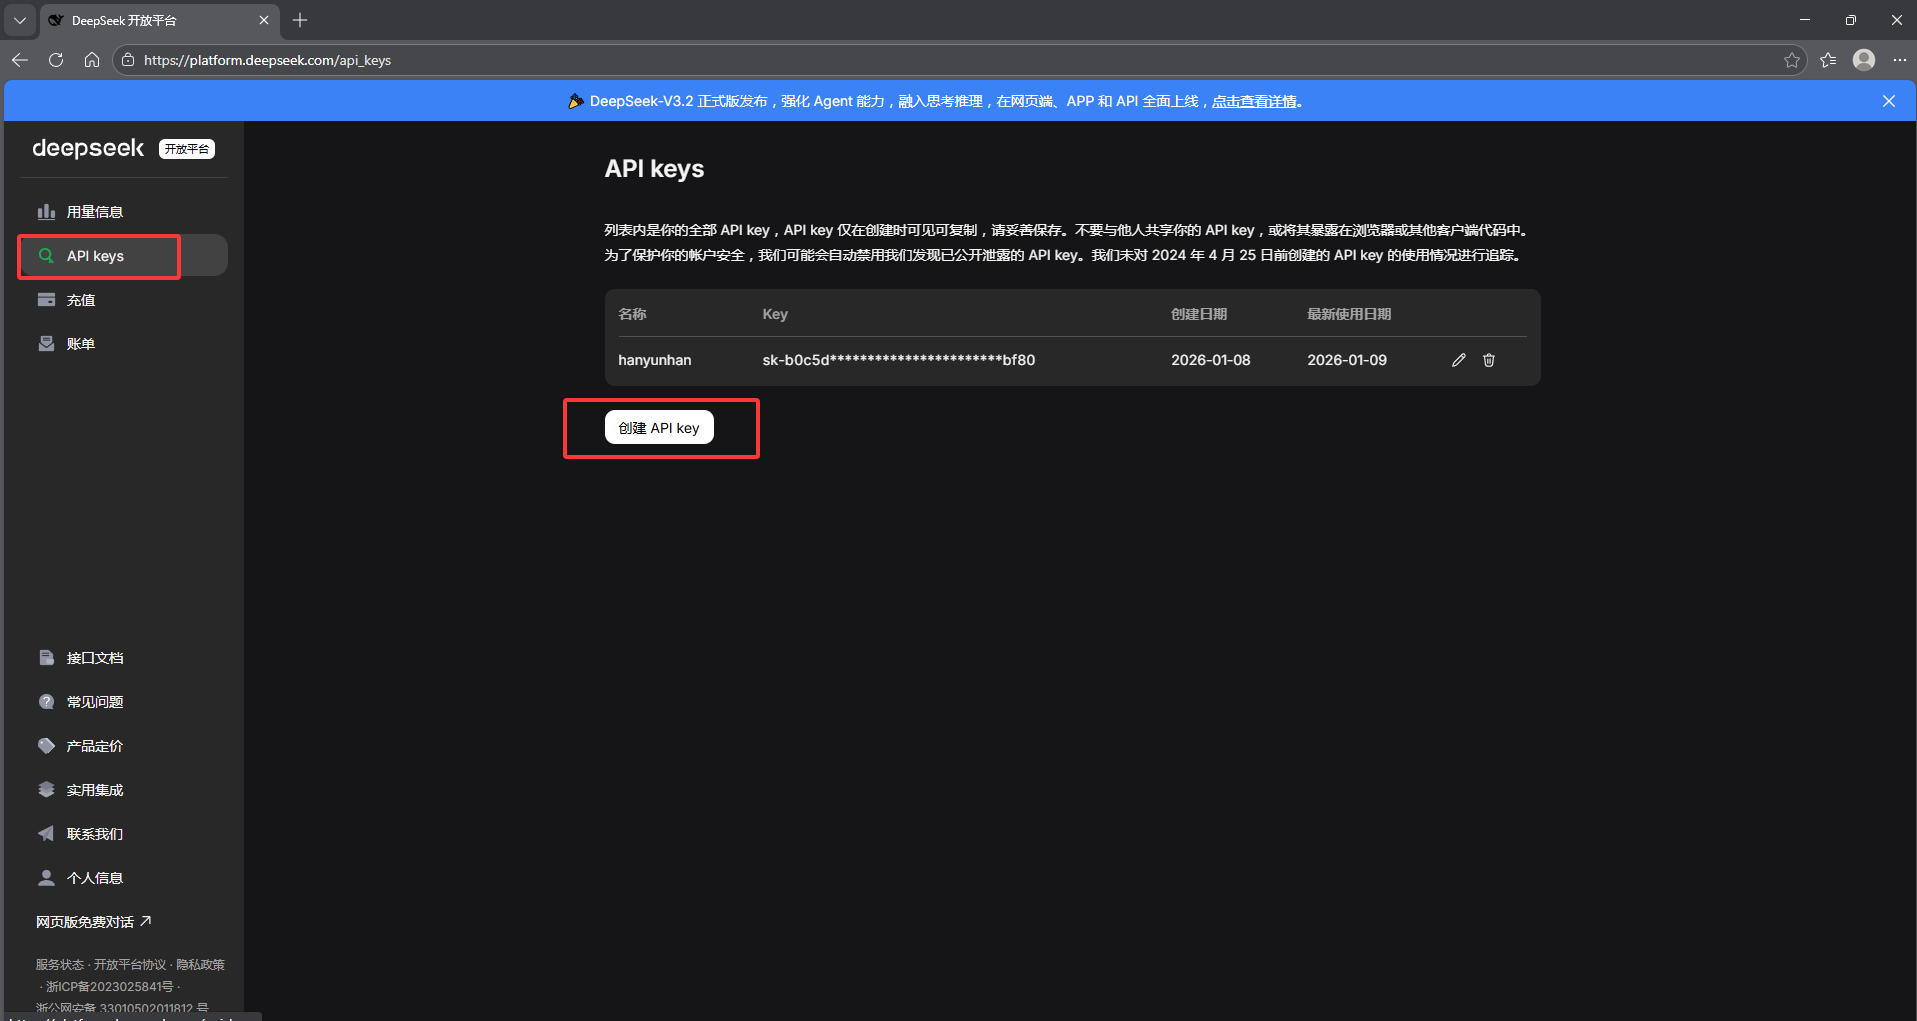Open 服务状态 service status link
The height and width of the screenshot is (1021, 1917).
(x=60, y=965)
